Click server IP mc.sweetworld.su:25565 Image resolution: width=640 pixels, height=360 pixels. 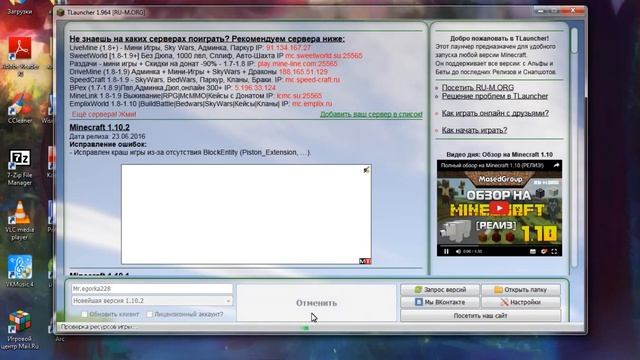(324, 56)
